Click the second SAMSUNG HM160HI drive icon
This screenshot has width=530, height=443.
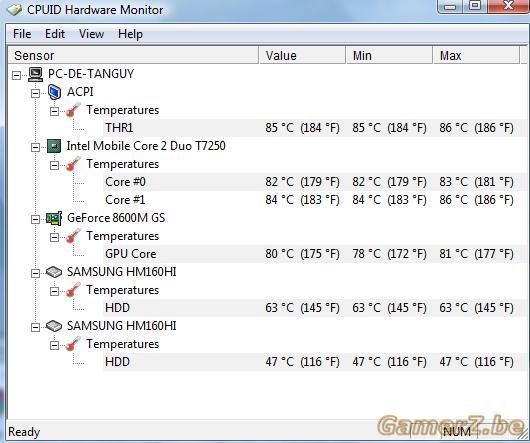54,326
